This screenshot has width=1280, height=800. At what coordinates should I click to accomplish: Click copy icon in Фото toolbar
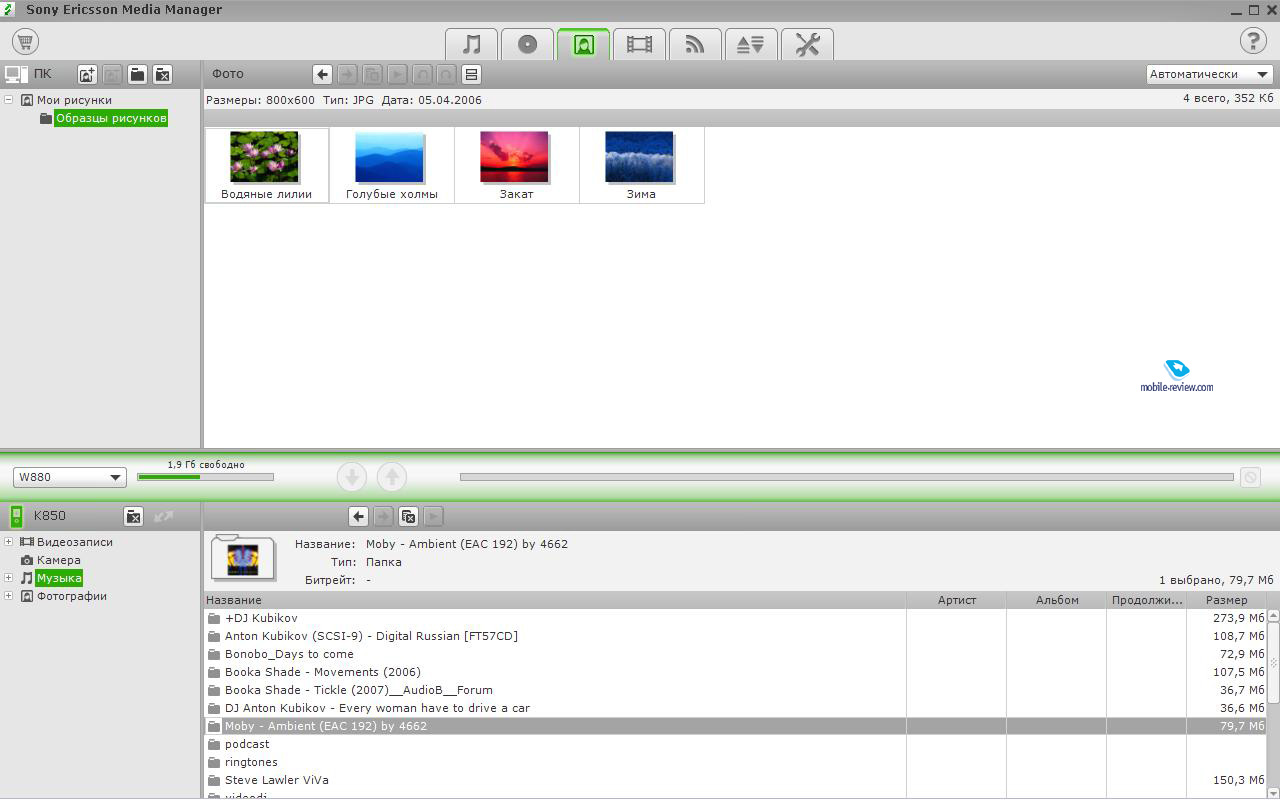tap(372, 74)
